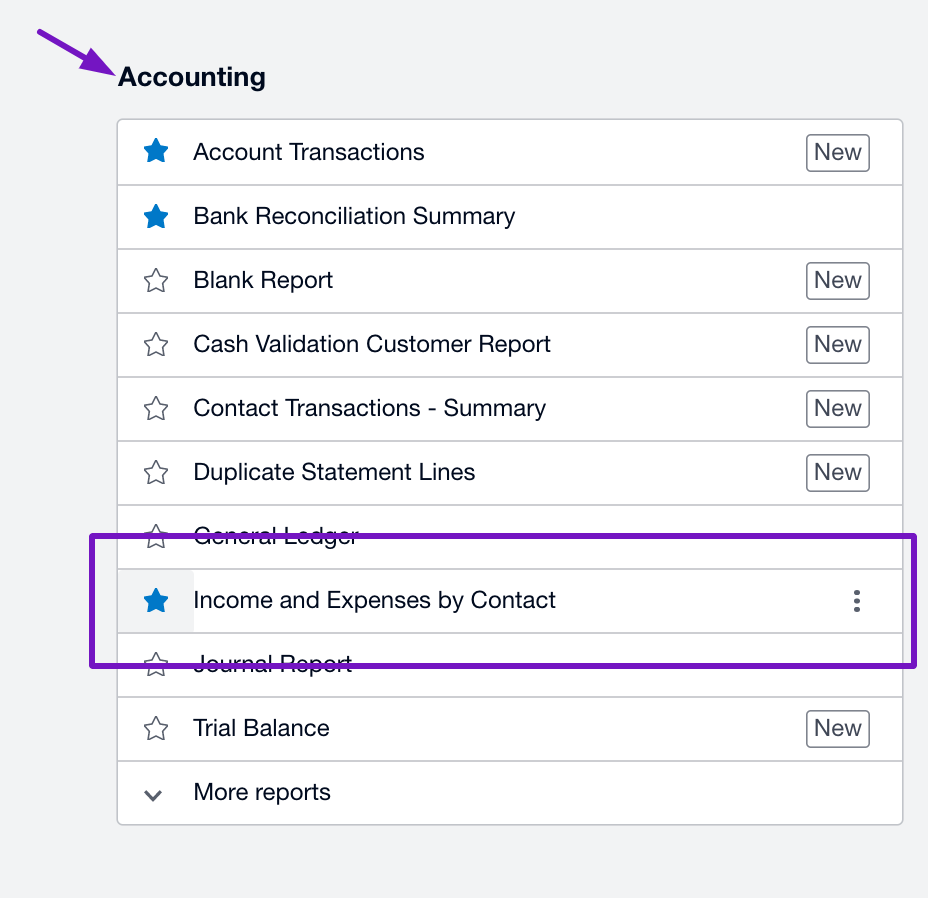Unstar Income and Expenses by Contact
The height and width of the screenshot is (898, 928).
pos(156,600)
